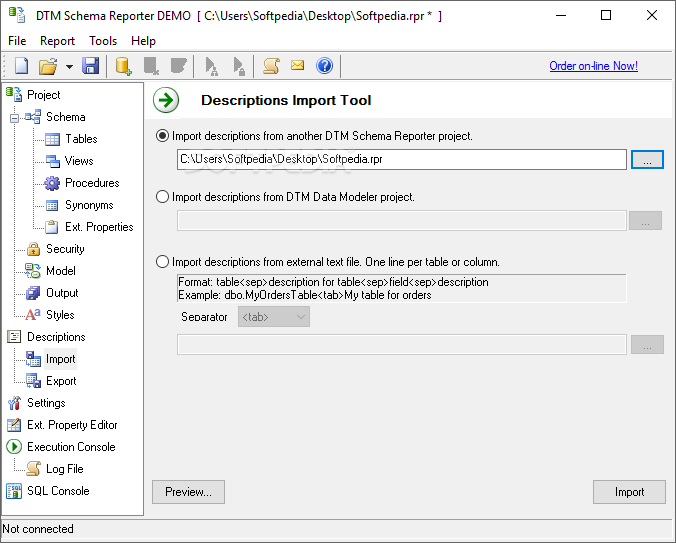Click the Execution Console play icon

click(x=14, y=447)
